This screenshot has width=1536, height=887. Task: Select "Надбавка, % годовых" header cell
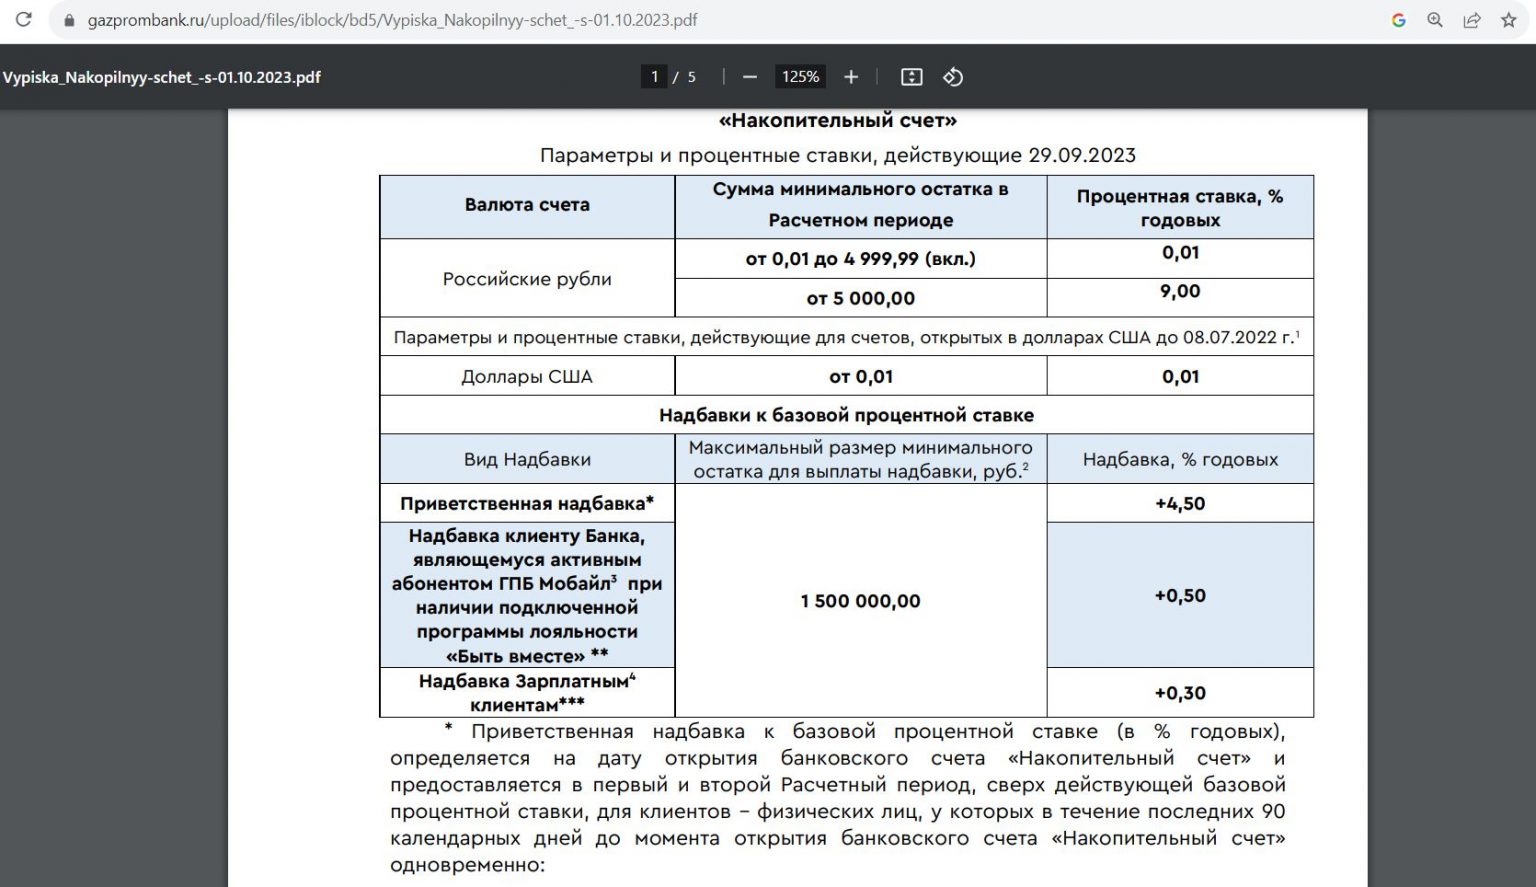click(1180, 459)
